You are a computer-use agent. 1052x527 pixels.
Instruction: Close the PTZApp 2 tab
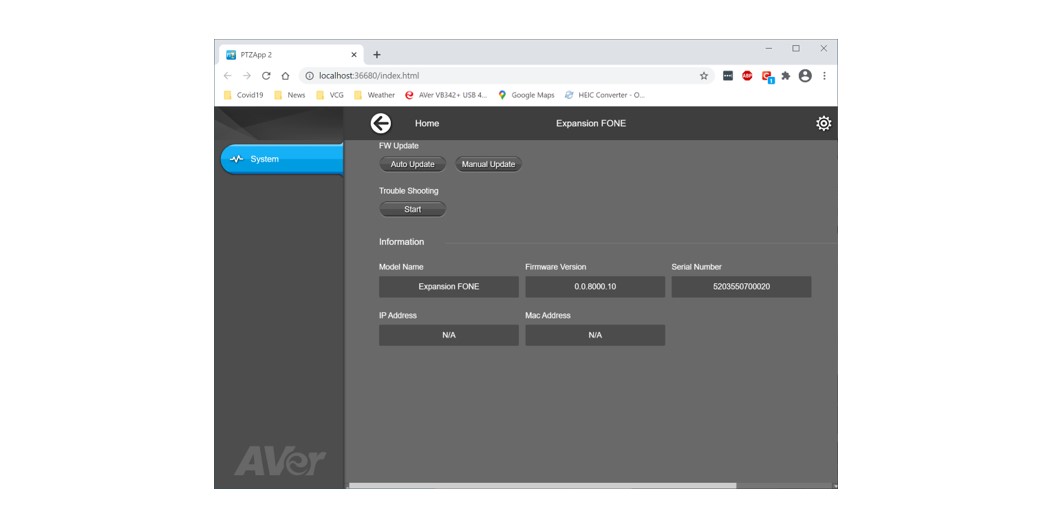(x=354, y=55)
